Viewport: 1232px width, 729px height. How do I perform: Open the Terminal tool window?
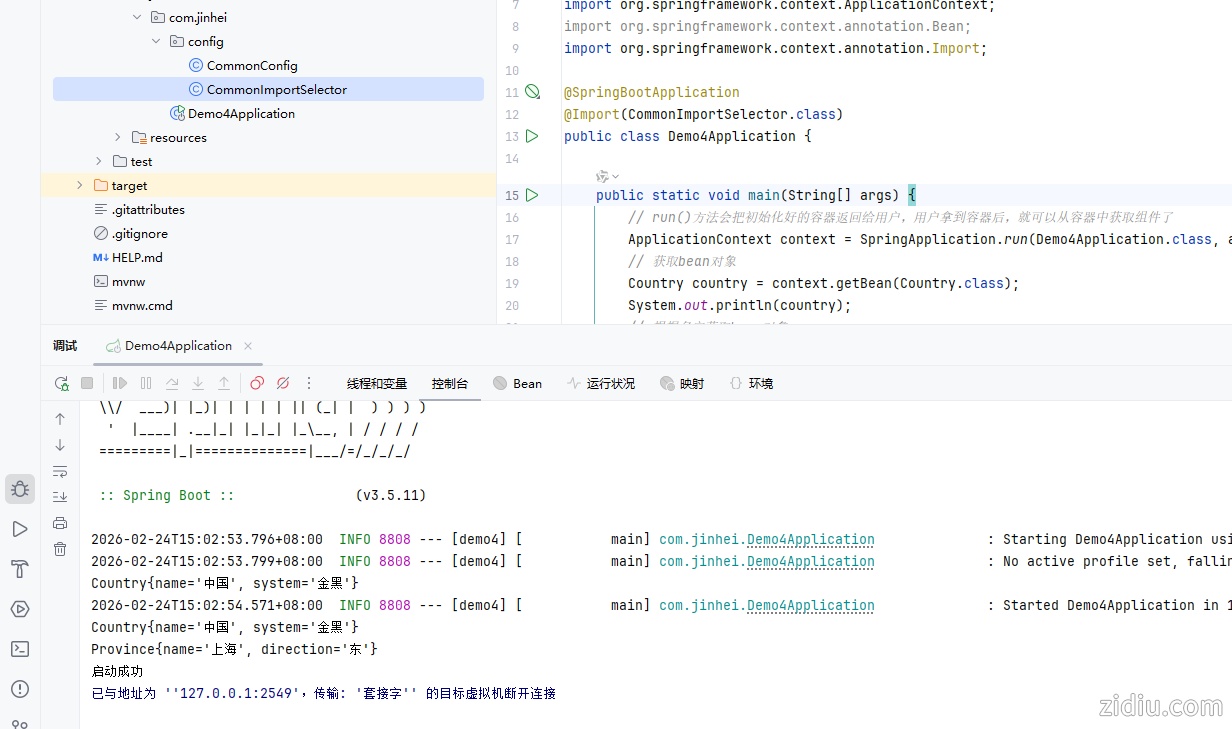20,649
